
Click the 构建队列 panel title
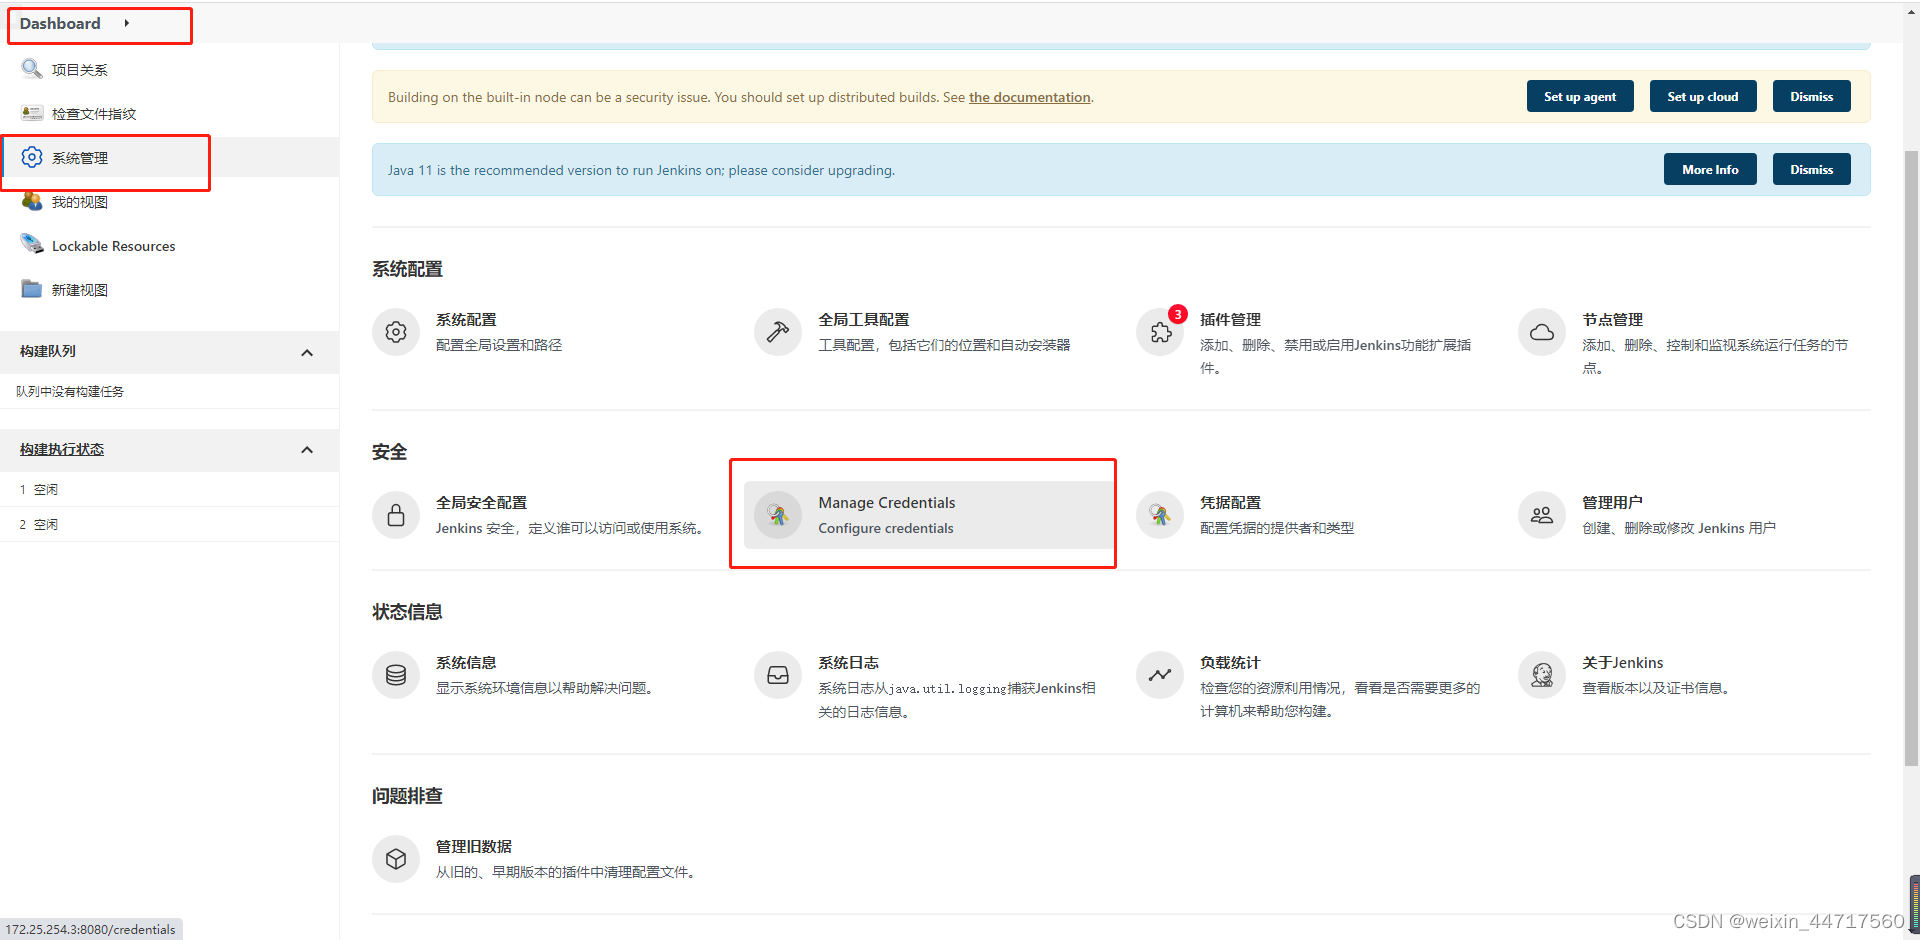coord(48,351)
